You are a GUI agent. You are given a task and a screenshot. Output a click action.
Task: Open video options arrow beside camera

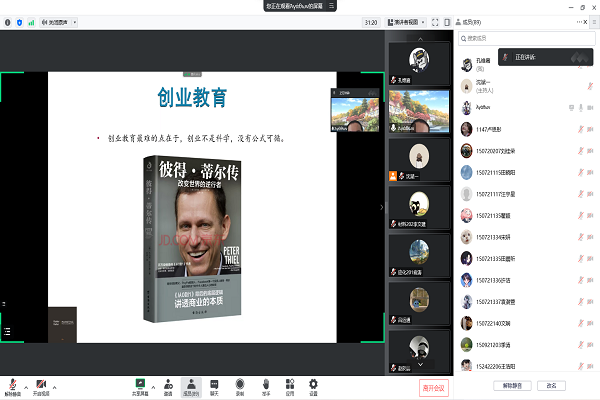click(54, 387)
